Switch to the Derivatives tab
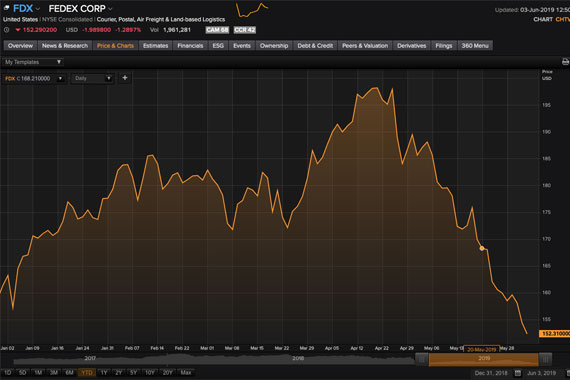 (412, 45)
